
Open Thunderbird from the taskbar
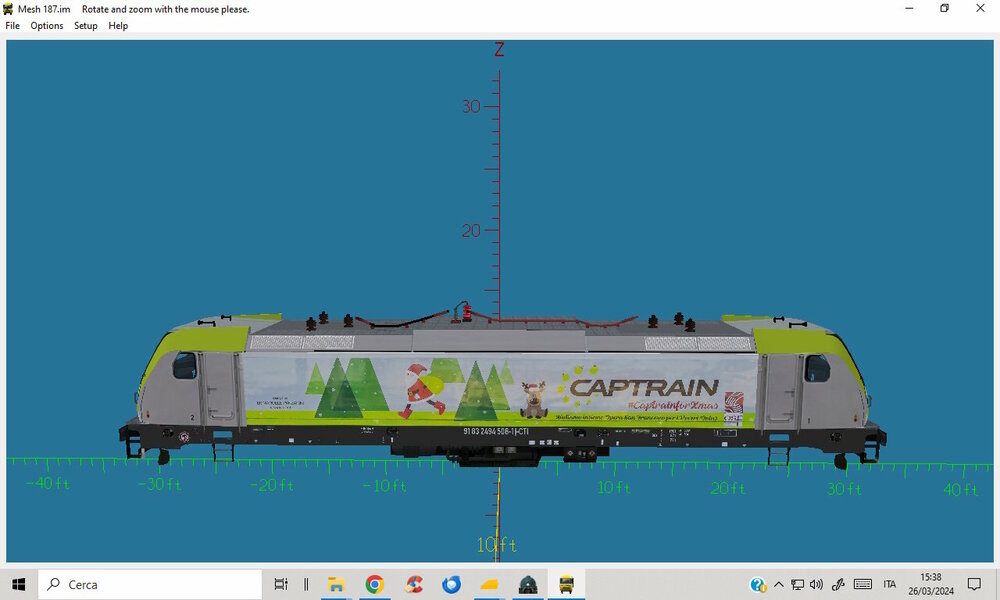coord(452,584)
